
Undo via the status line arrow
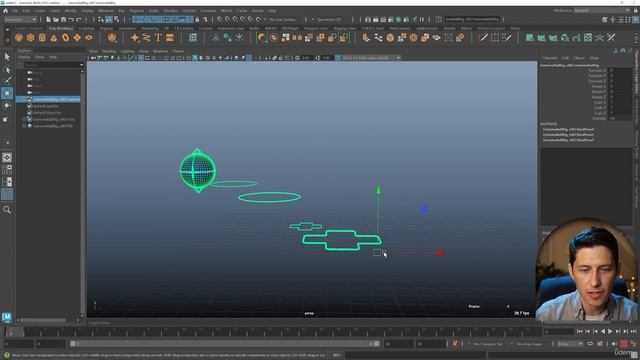pos(71,19)
